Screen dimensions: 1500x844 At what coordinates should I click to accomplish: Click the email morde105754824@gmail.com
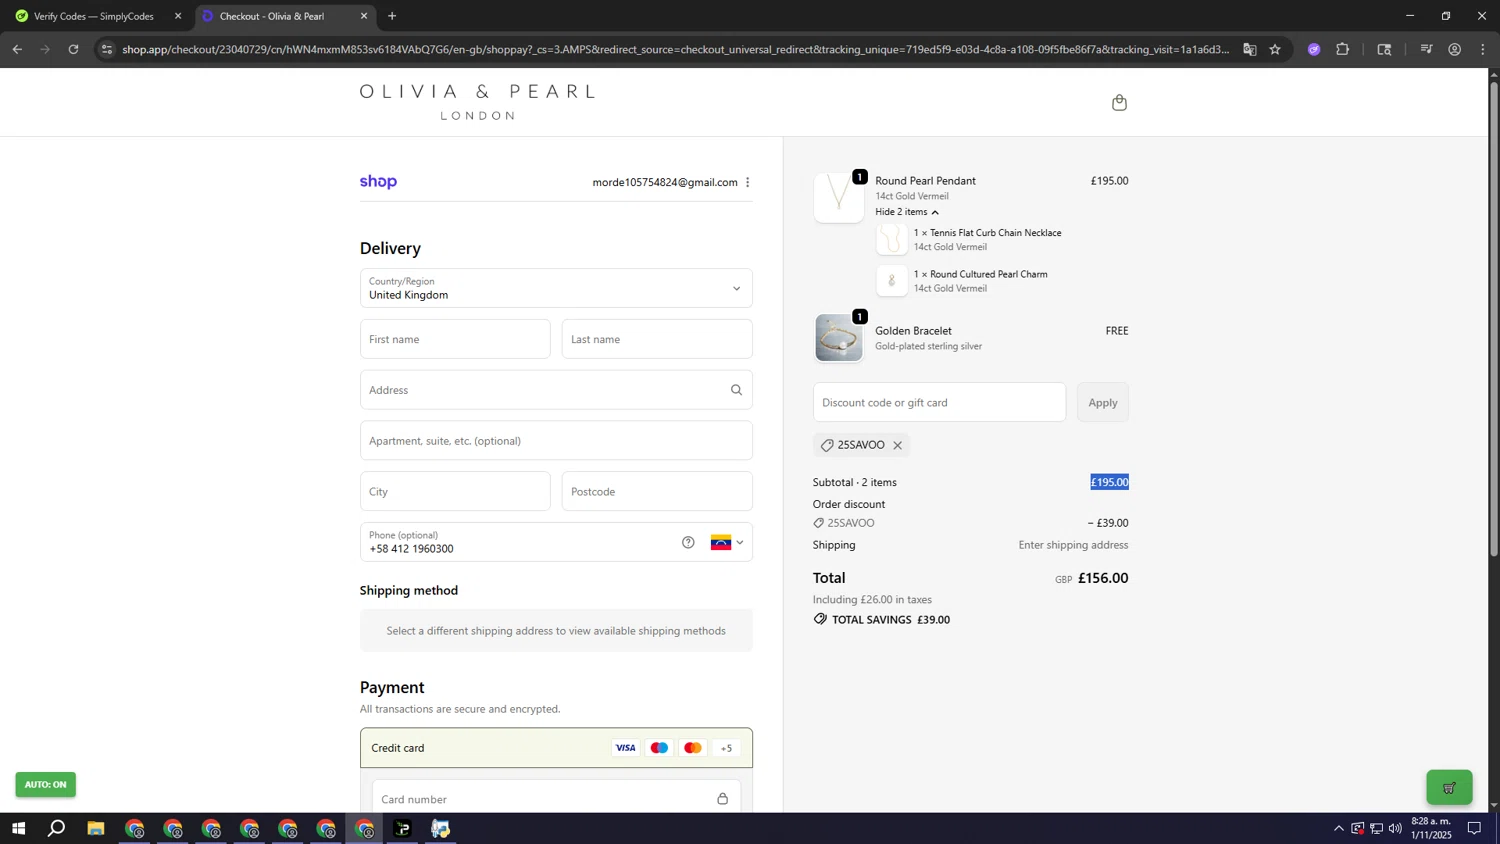pos(665,182)
